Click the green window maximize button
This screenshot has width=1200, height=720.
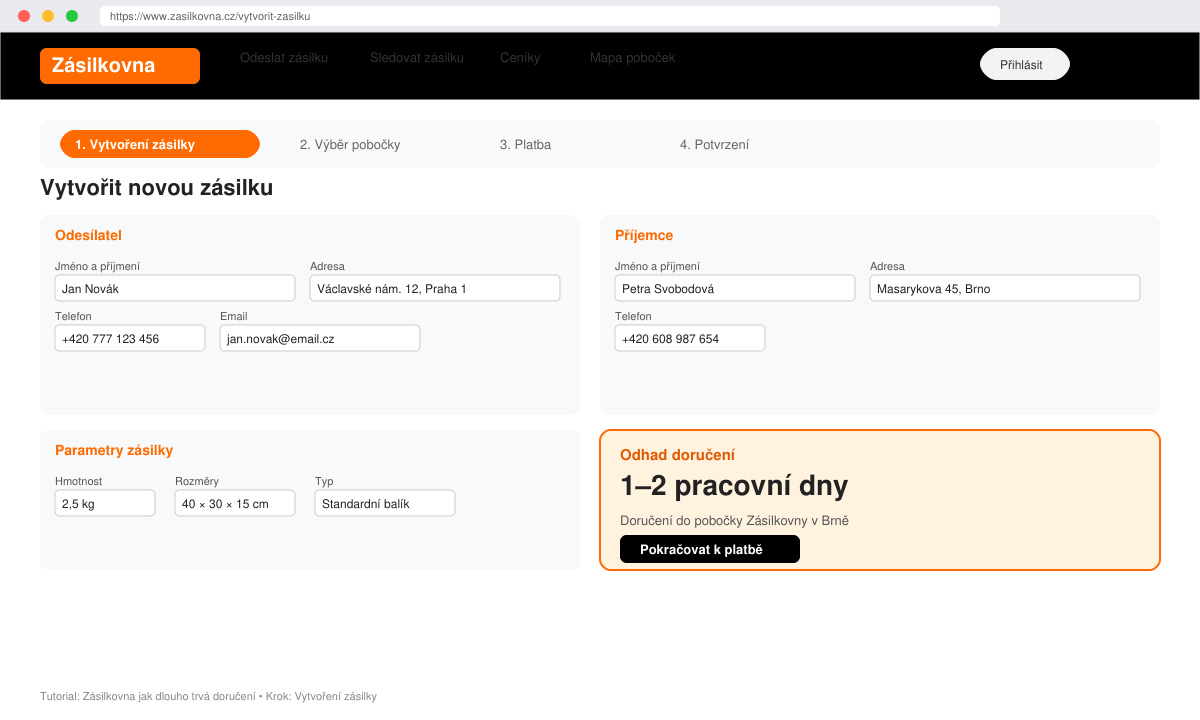72,16
